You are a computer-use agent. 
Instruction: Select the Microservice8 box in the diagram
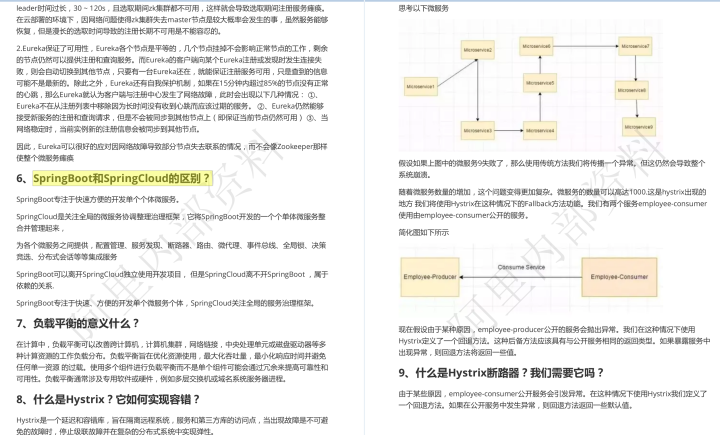[632, 90]
